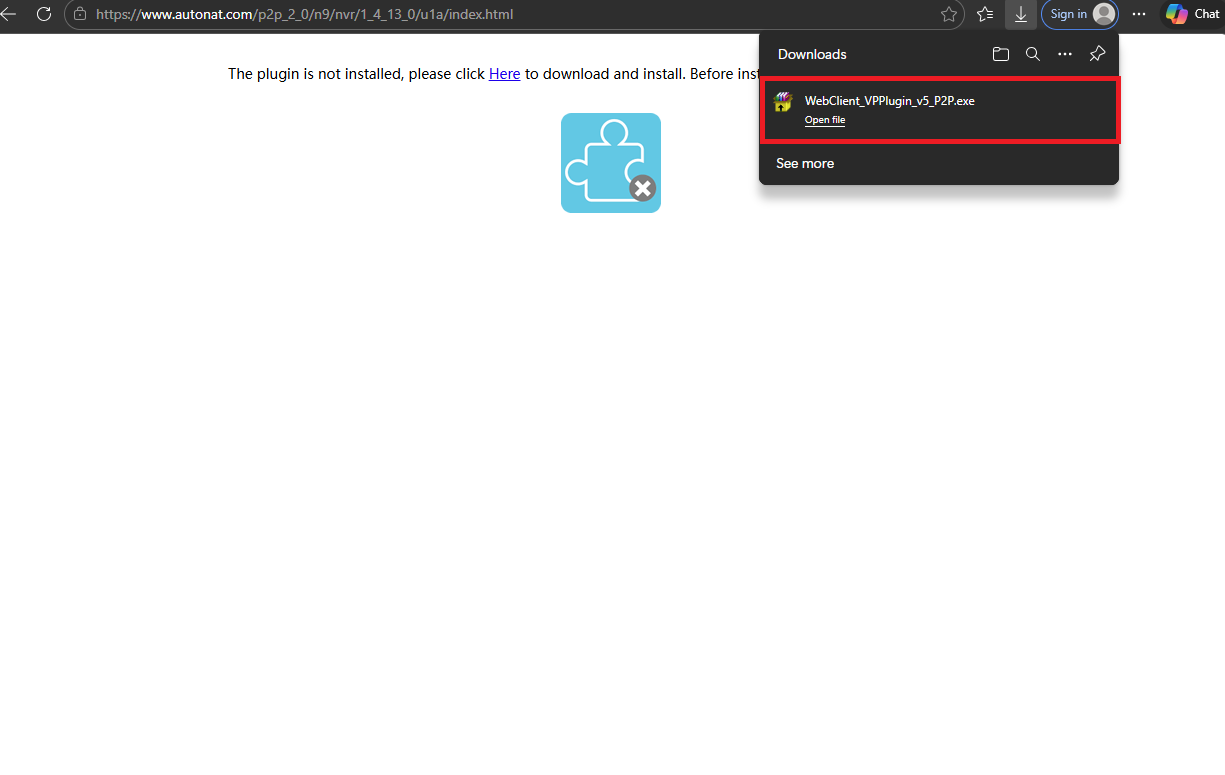This screenshot has height=775, width=1225.
Task: Click the browser back arrow
Action: click(12, 14)
